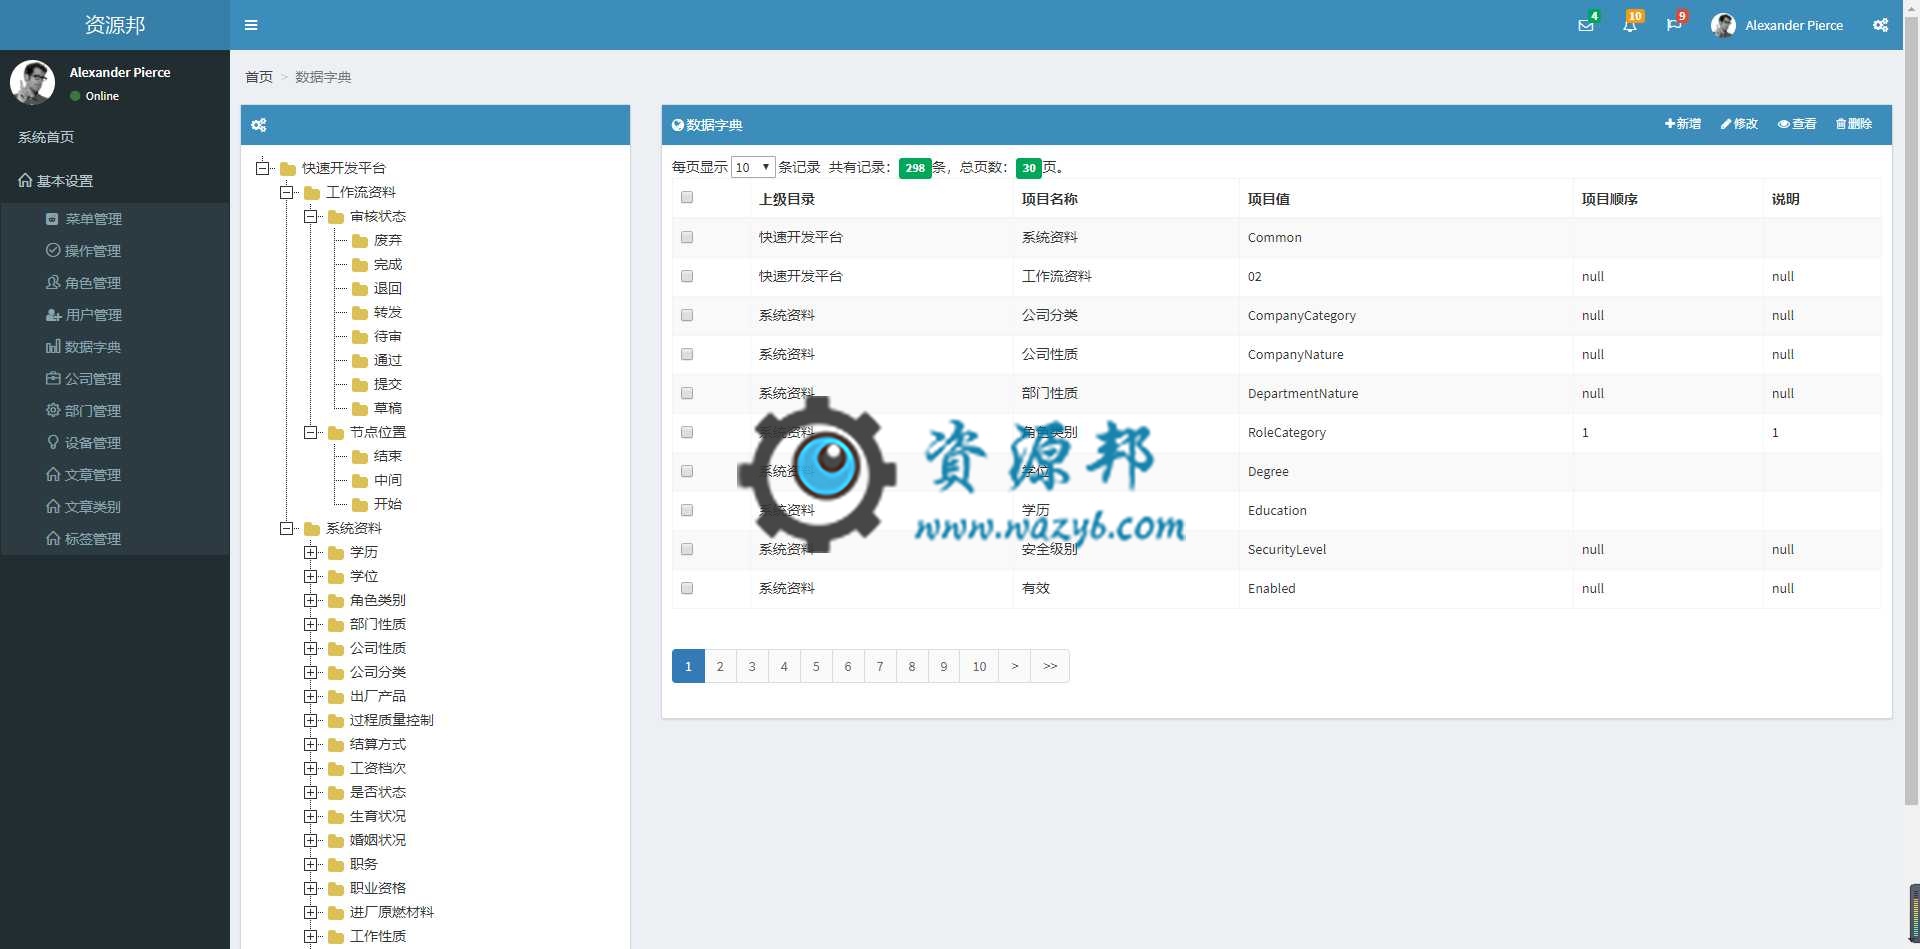1920x949 pixels.
Task: Click the 设备管理 lightbulb icon
Action: pyautogui.click(x=53, y=442)
